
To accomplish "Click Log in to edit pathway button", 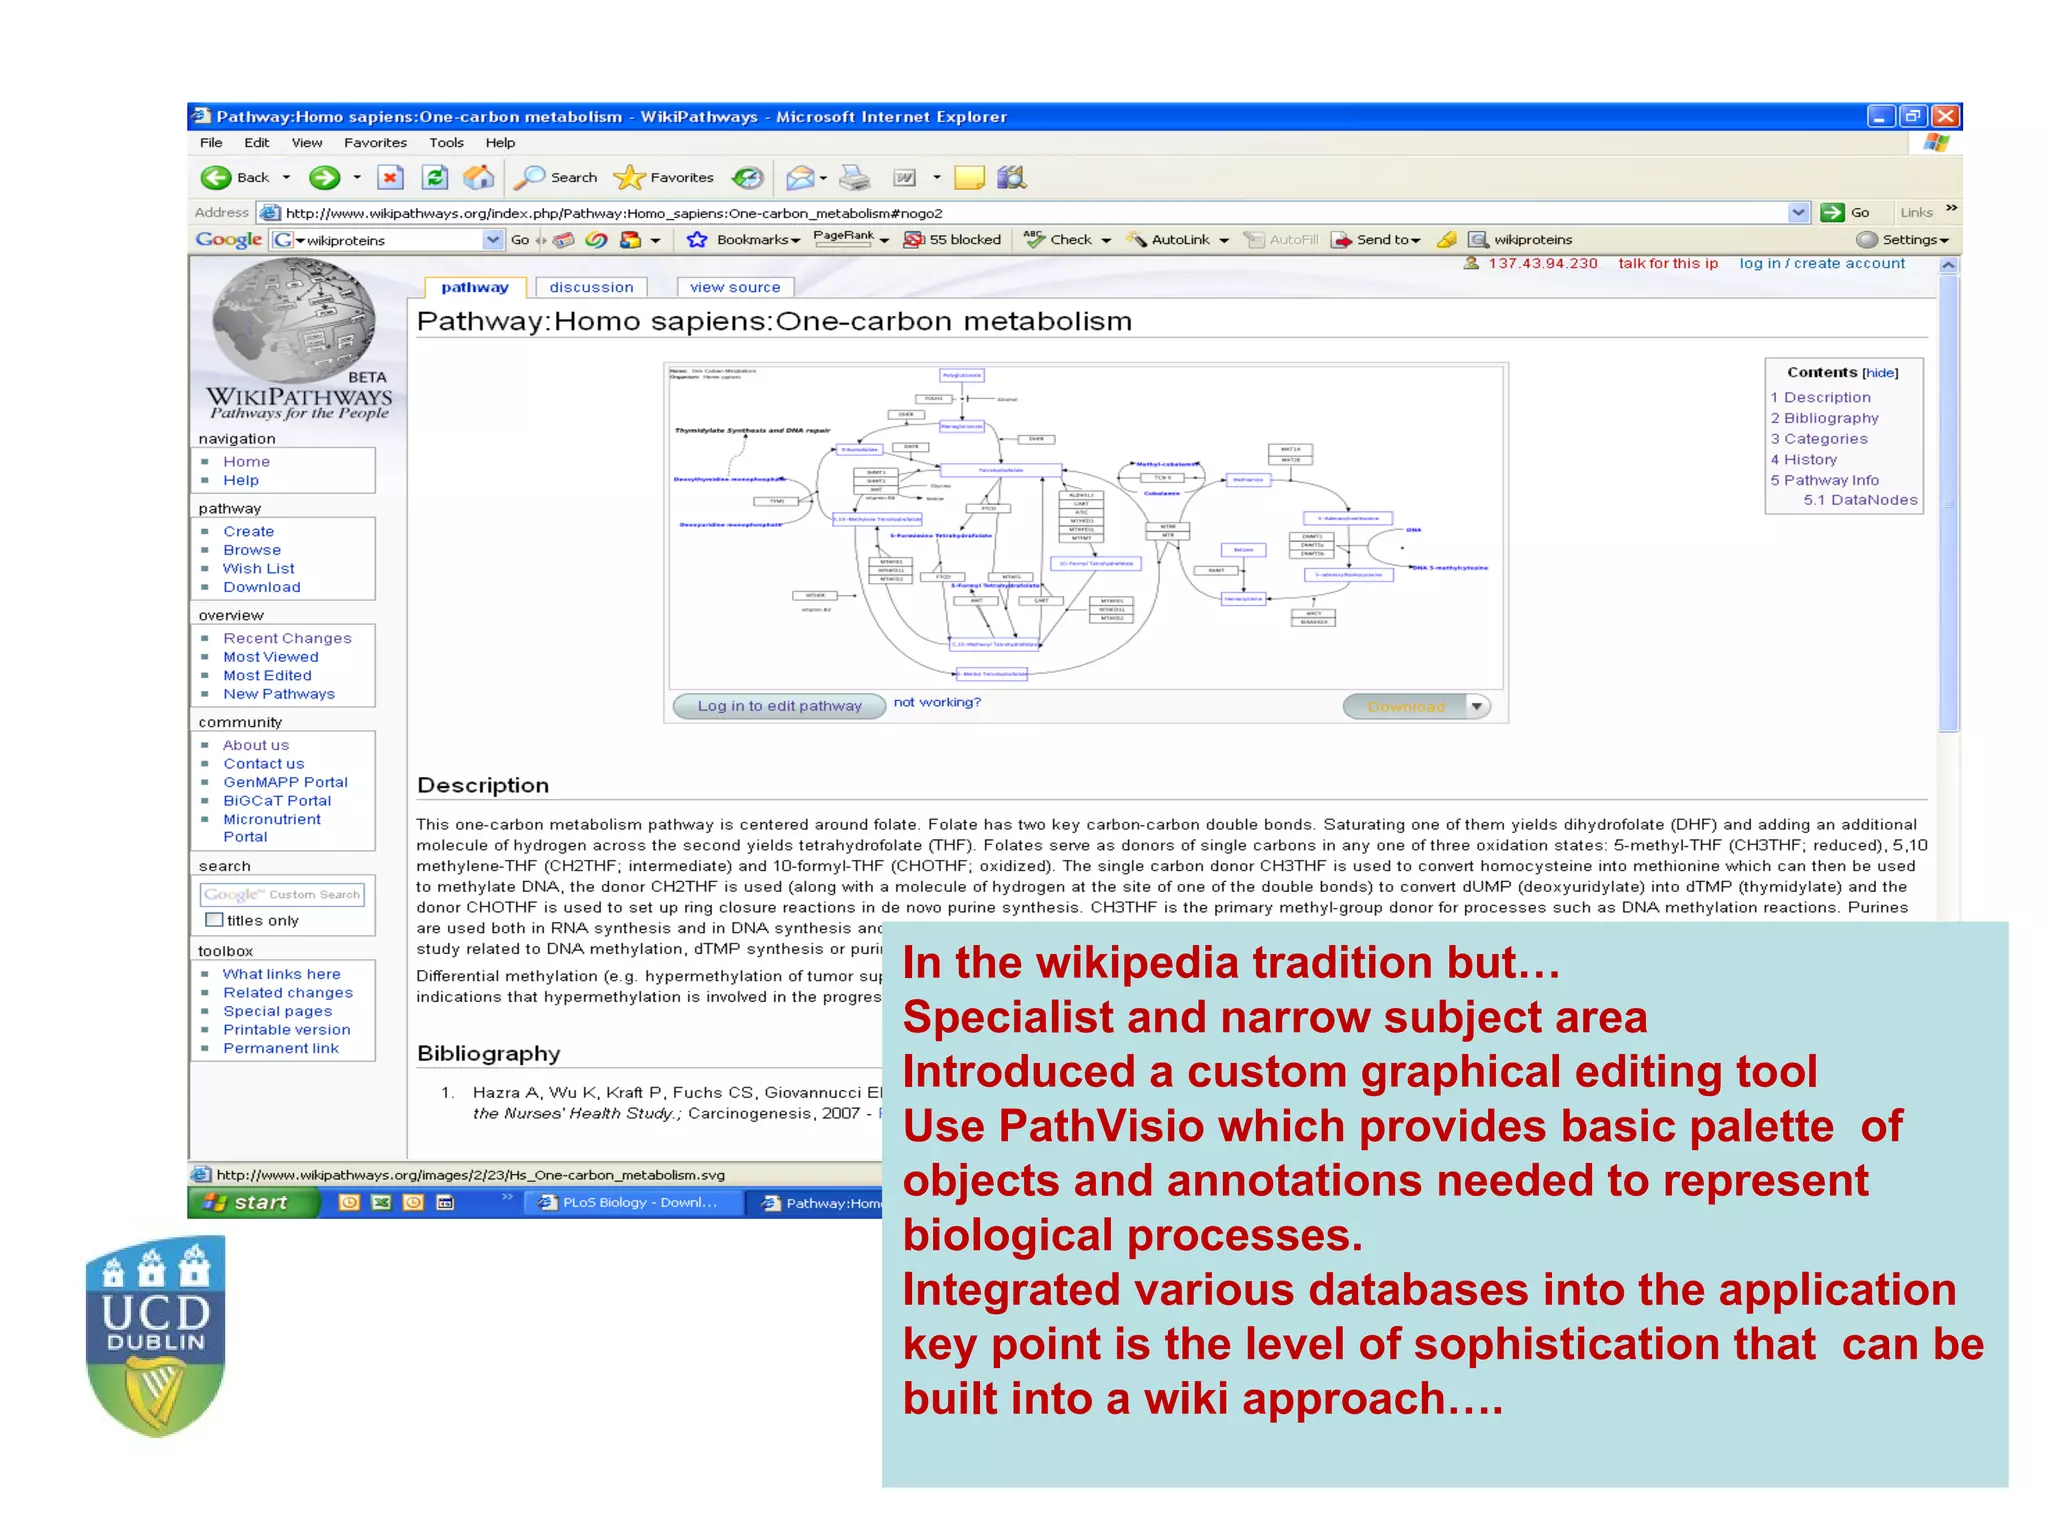I will (x=779, y=706).
